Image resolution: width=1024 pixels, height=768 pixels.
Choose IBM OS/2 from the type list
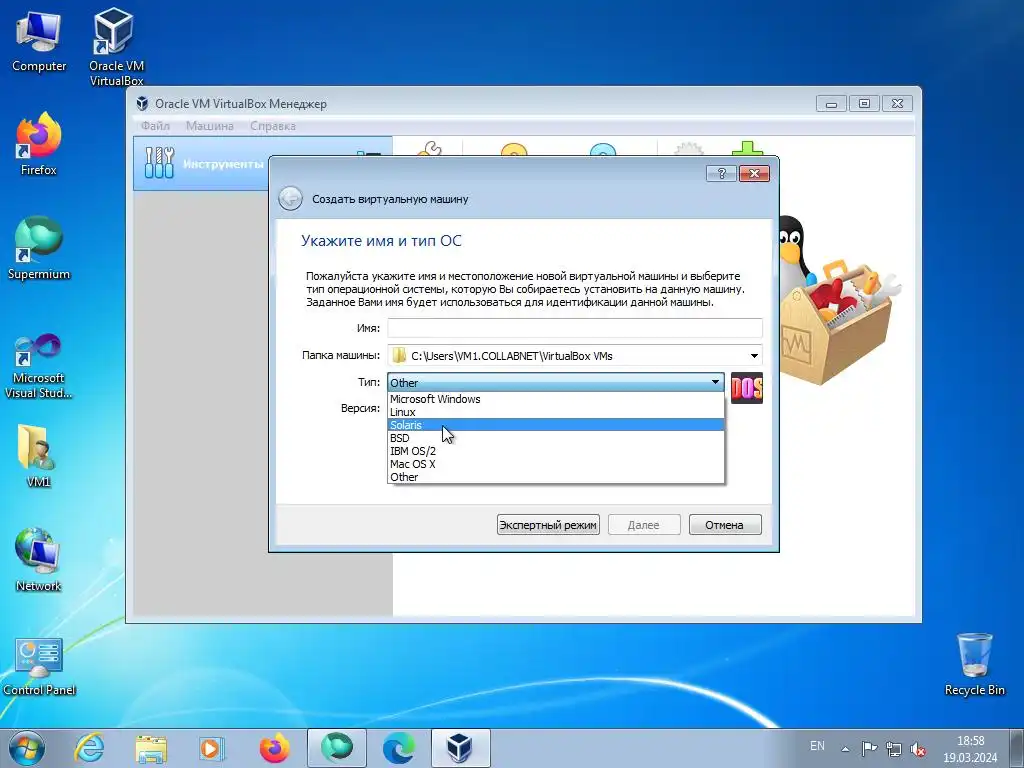pos(556,451)
